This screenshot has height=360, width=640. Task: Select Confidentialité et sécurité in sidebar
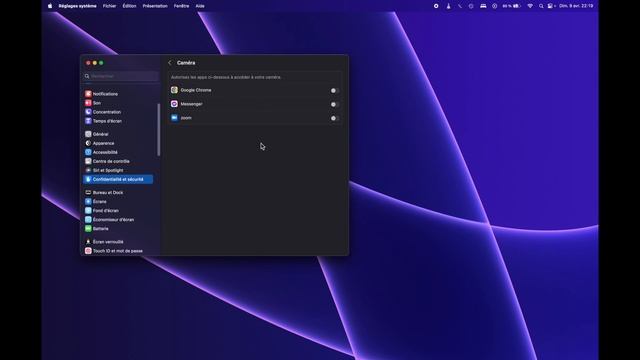pyautogui.click(x=118, y=179)
